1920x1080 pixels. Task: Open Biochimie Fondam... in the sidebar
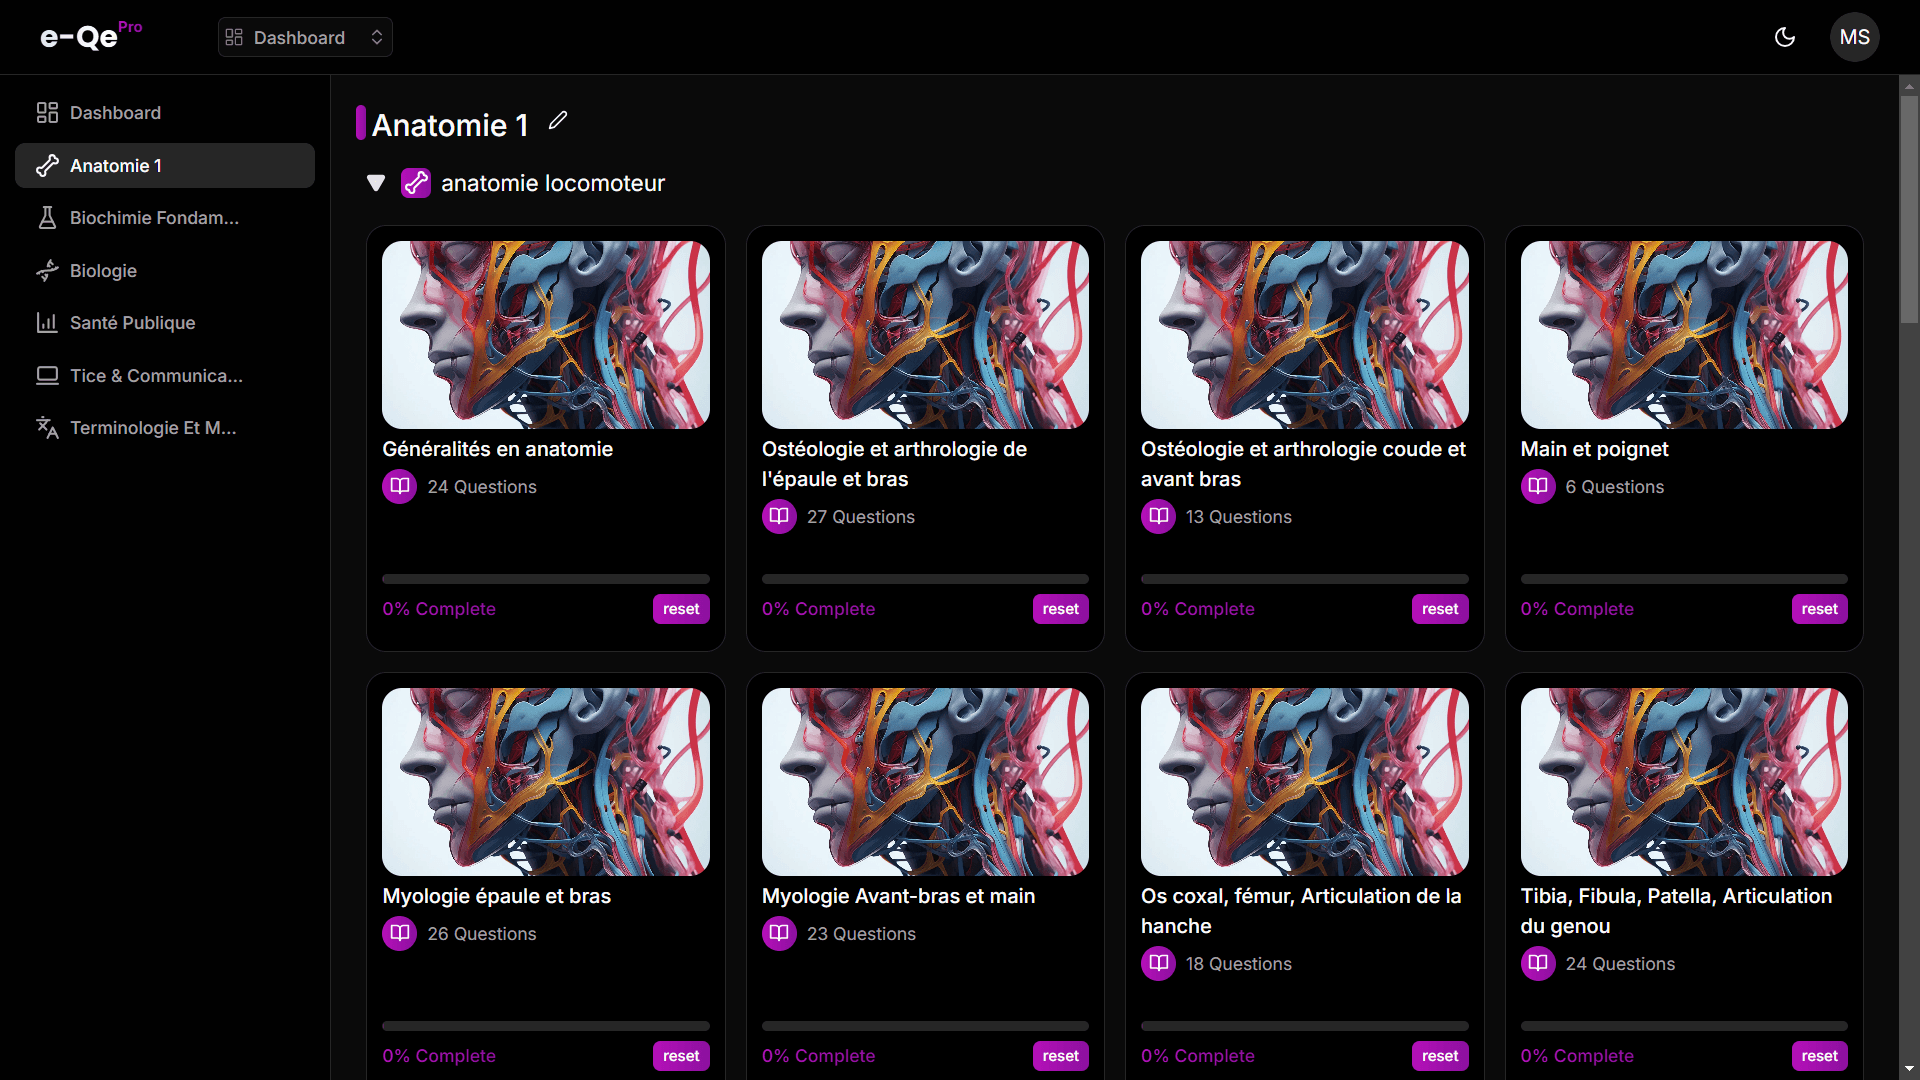pyautogui.click(x=154, y=218)
